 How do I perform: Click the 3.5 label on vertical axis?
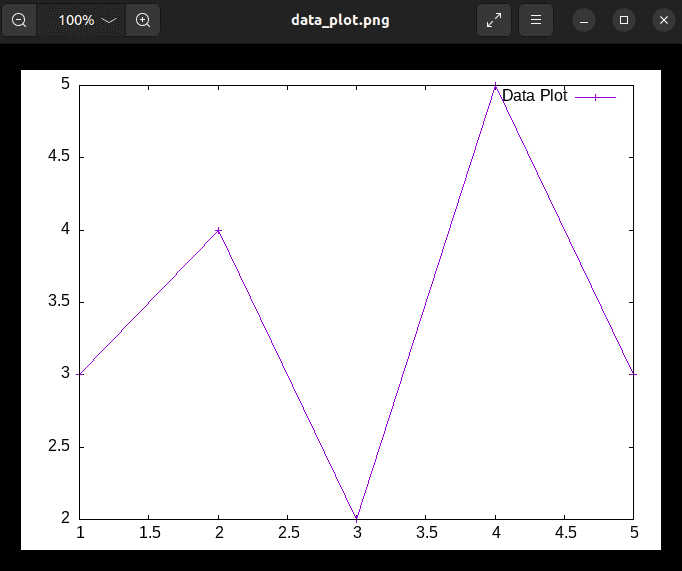click(x=57, y=302)
